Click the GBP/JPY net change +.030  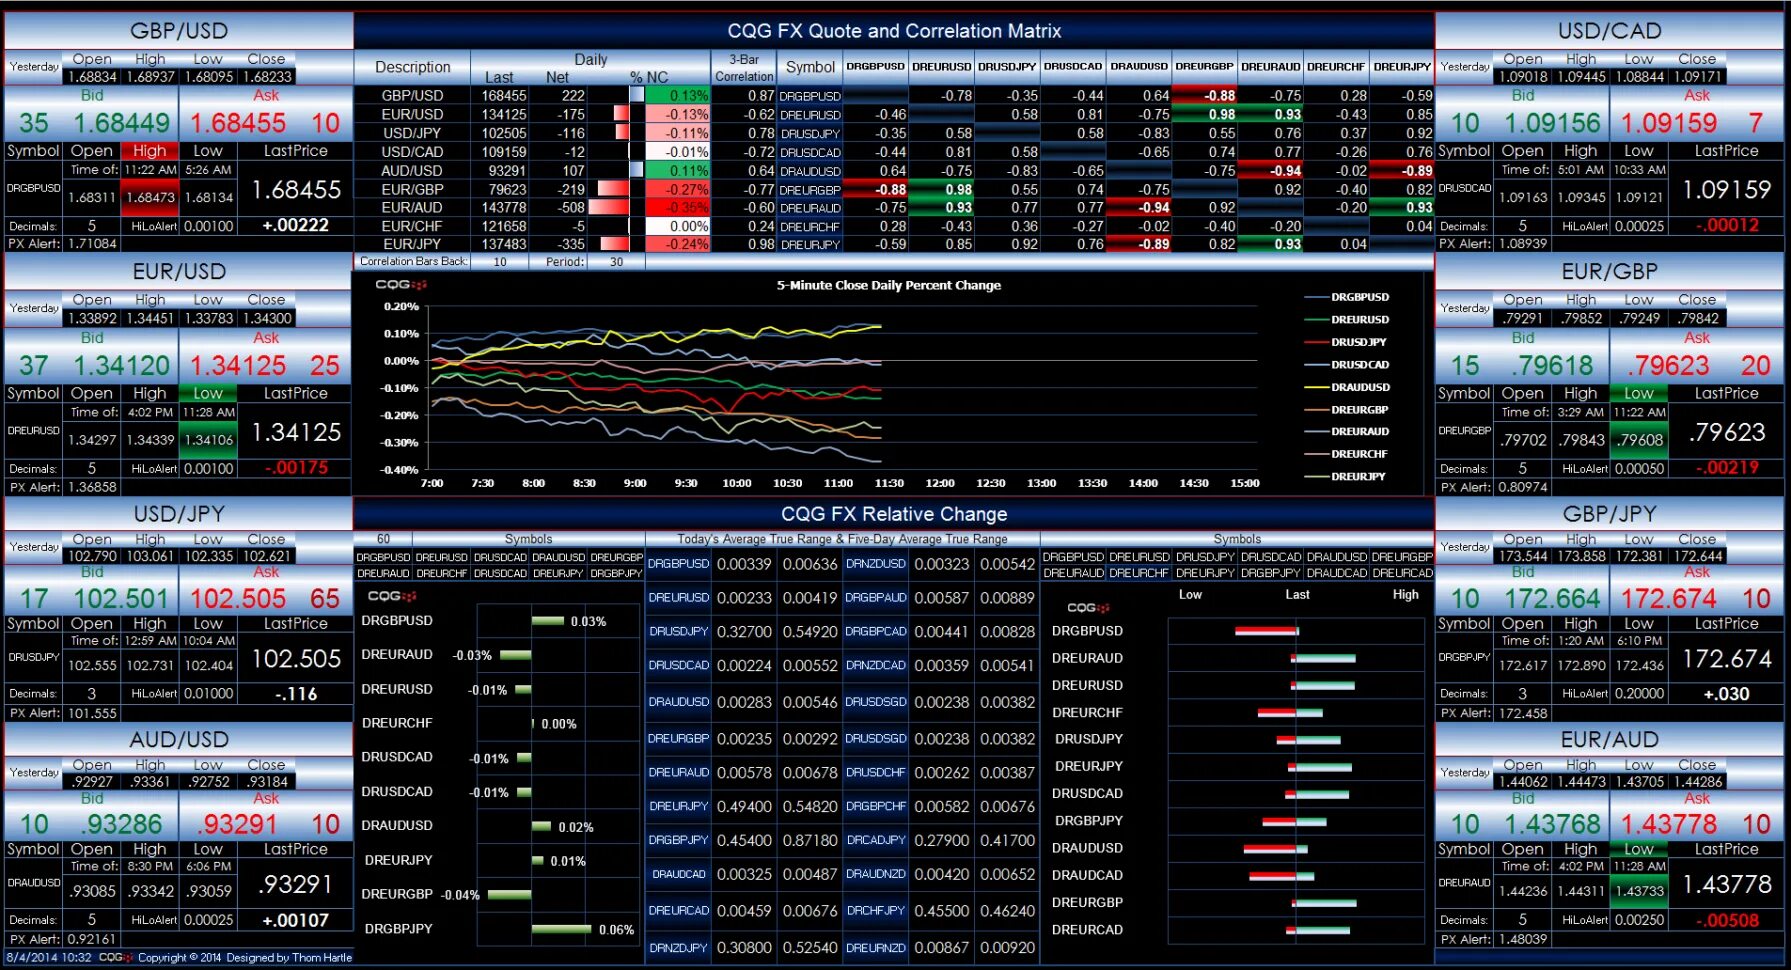pos(1727,694)
